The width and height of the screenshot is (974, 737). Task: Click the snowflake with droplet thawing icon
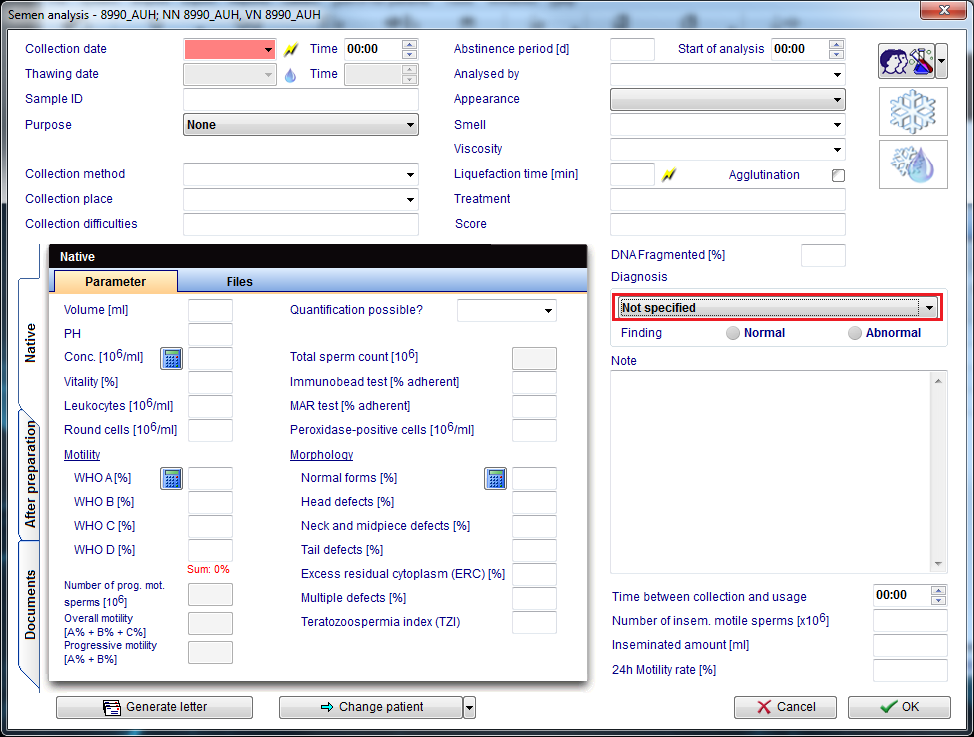click(x=913, y=164)
